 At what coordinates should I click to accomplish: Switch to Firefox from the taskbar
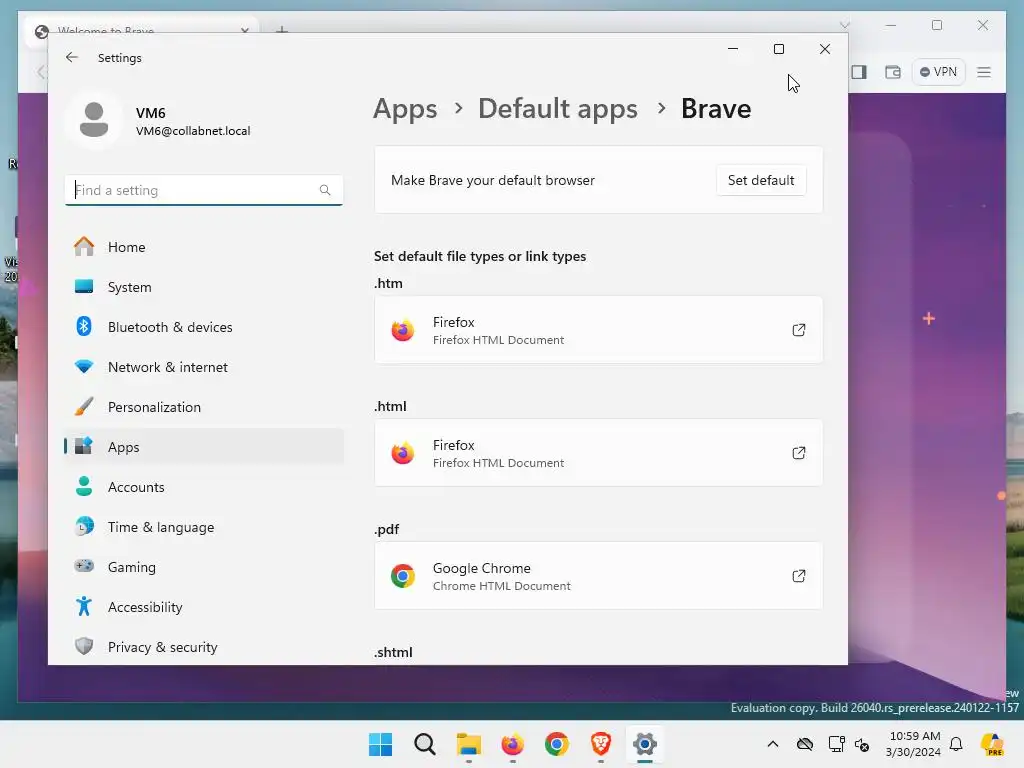pyautogui.click(x=513, y=744)
